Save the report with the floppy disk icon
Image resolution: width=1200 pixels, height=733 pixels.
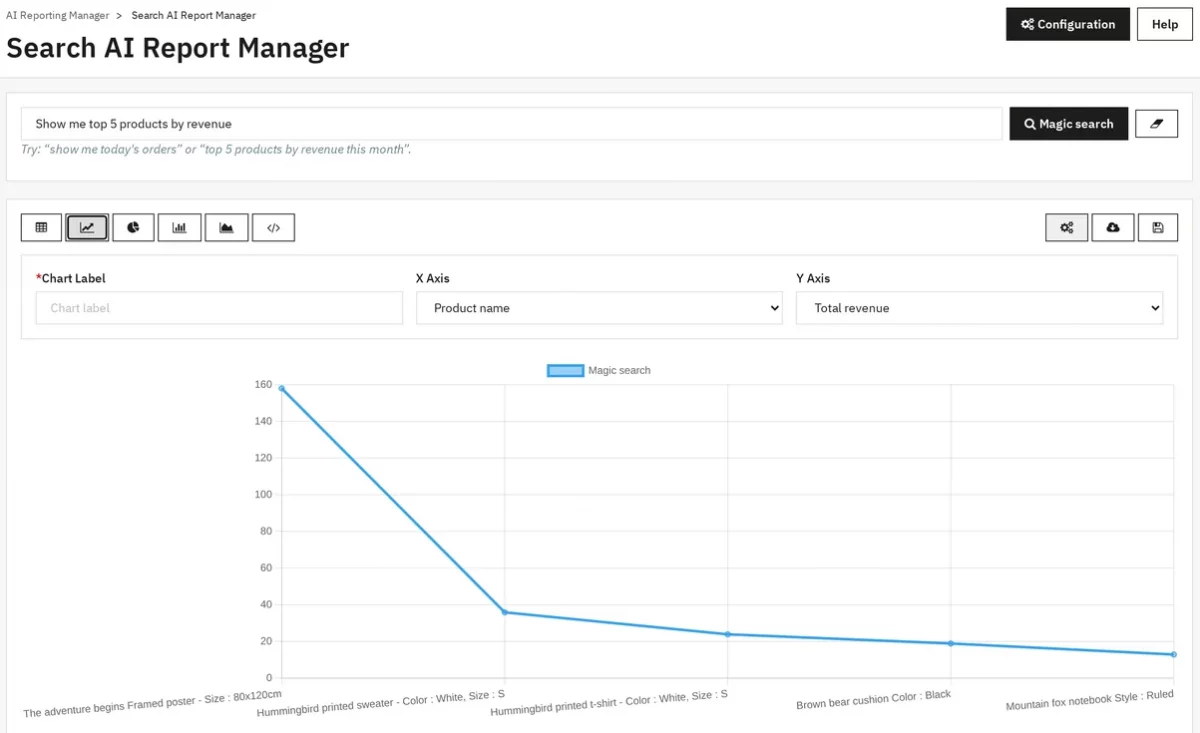click(1158, 228)
